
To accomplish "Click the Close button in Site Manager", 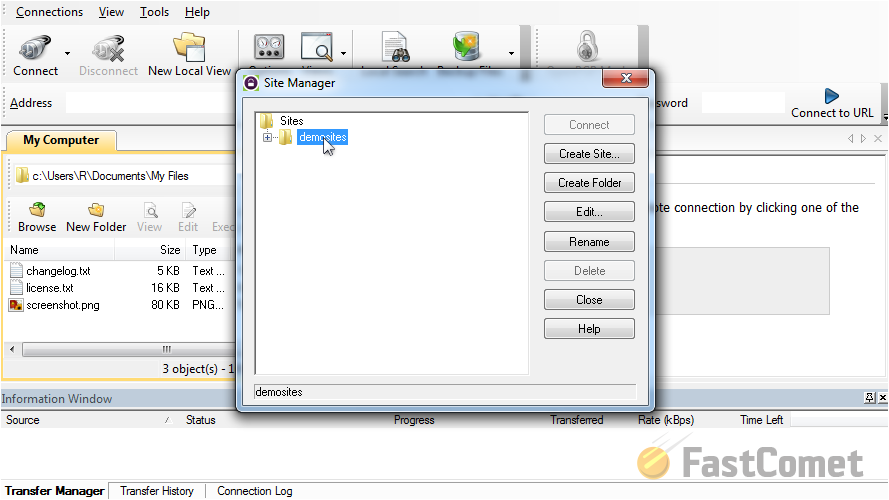I will coord(589,300).
